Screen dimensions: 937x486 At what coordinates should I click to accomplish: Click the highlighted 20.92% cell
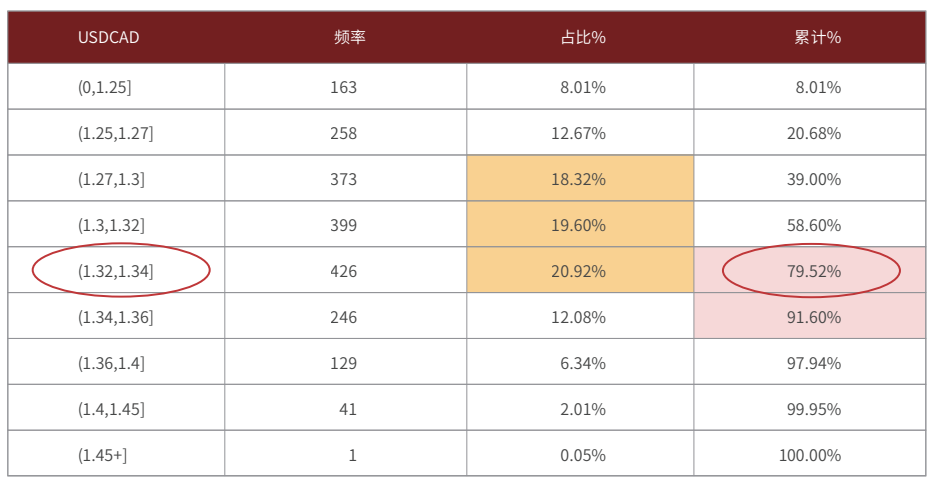580,270
